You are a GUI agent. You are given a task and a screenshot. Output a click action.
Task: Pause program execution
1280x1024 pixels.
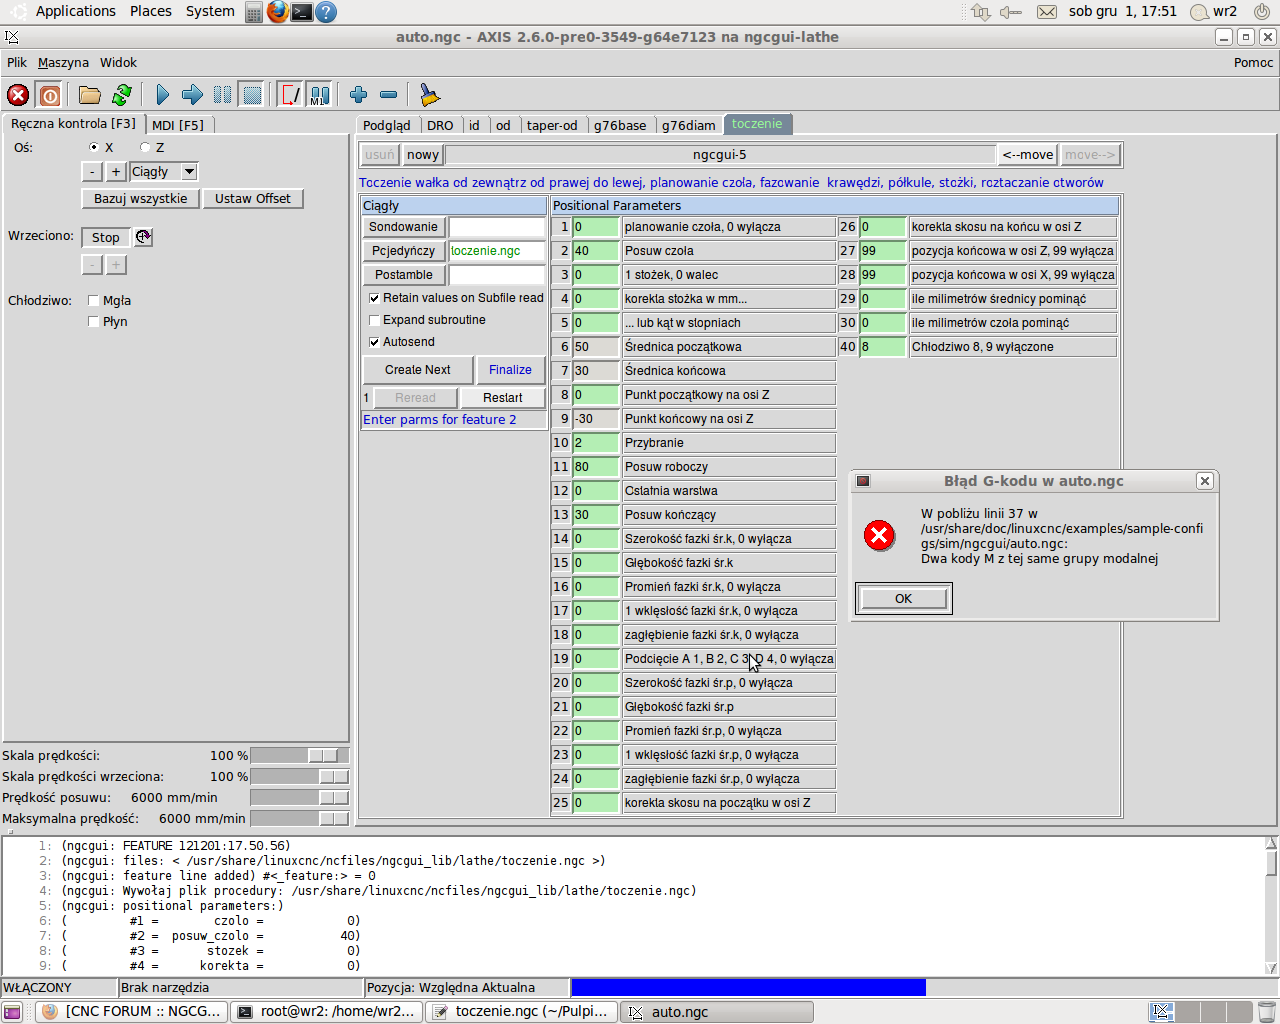point(223,95)
